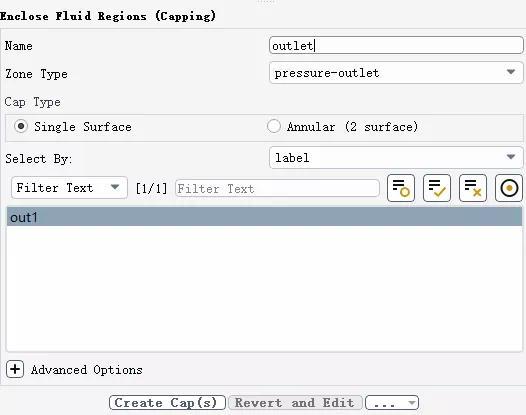
Task: Click the [1/1] selection counter
Action: point(151,188)
